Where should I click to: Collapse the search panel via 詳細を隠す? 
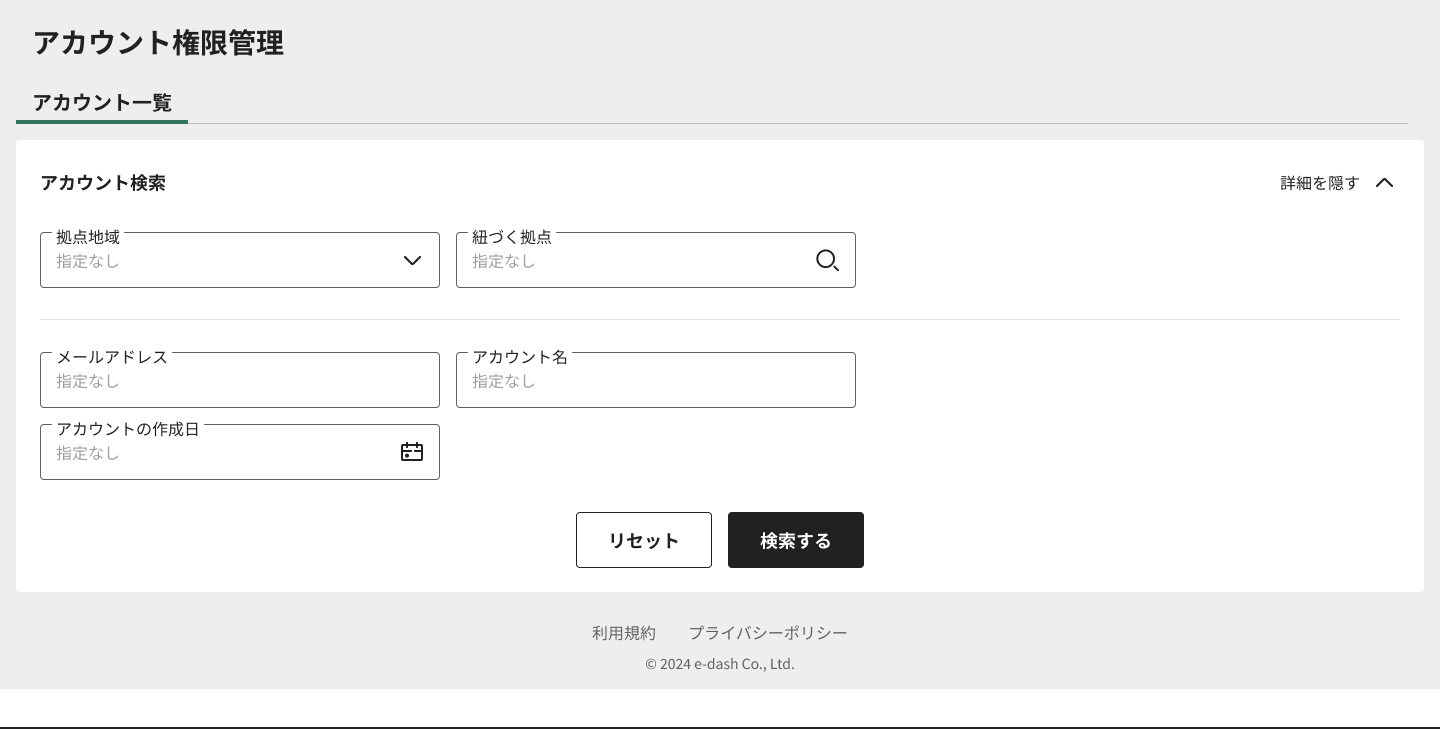point(1319,183)
